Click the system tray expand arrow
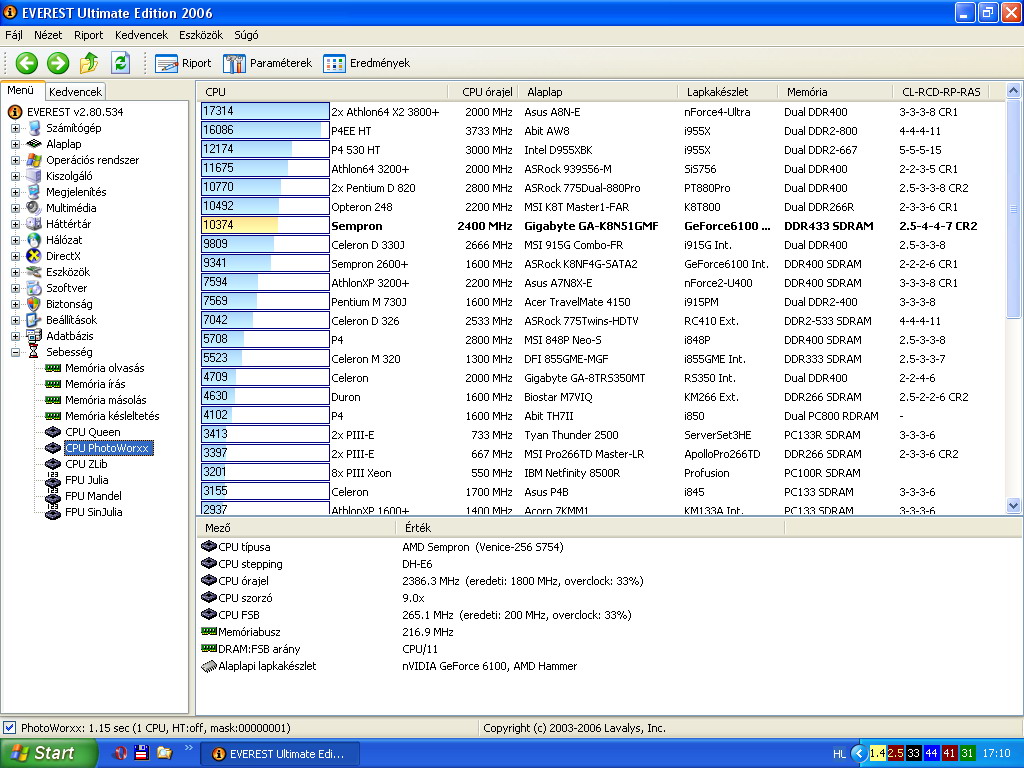 pos(860,754)
